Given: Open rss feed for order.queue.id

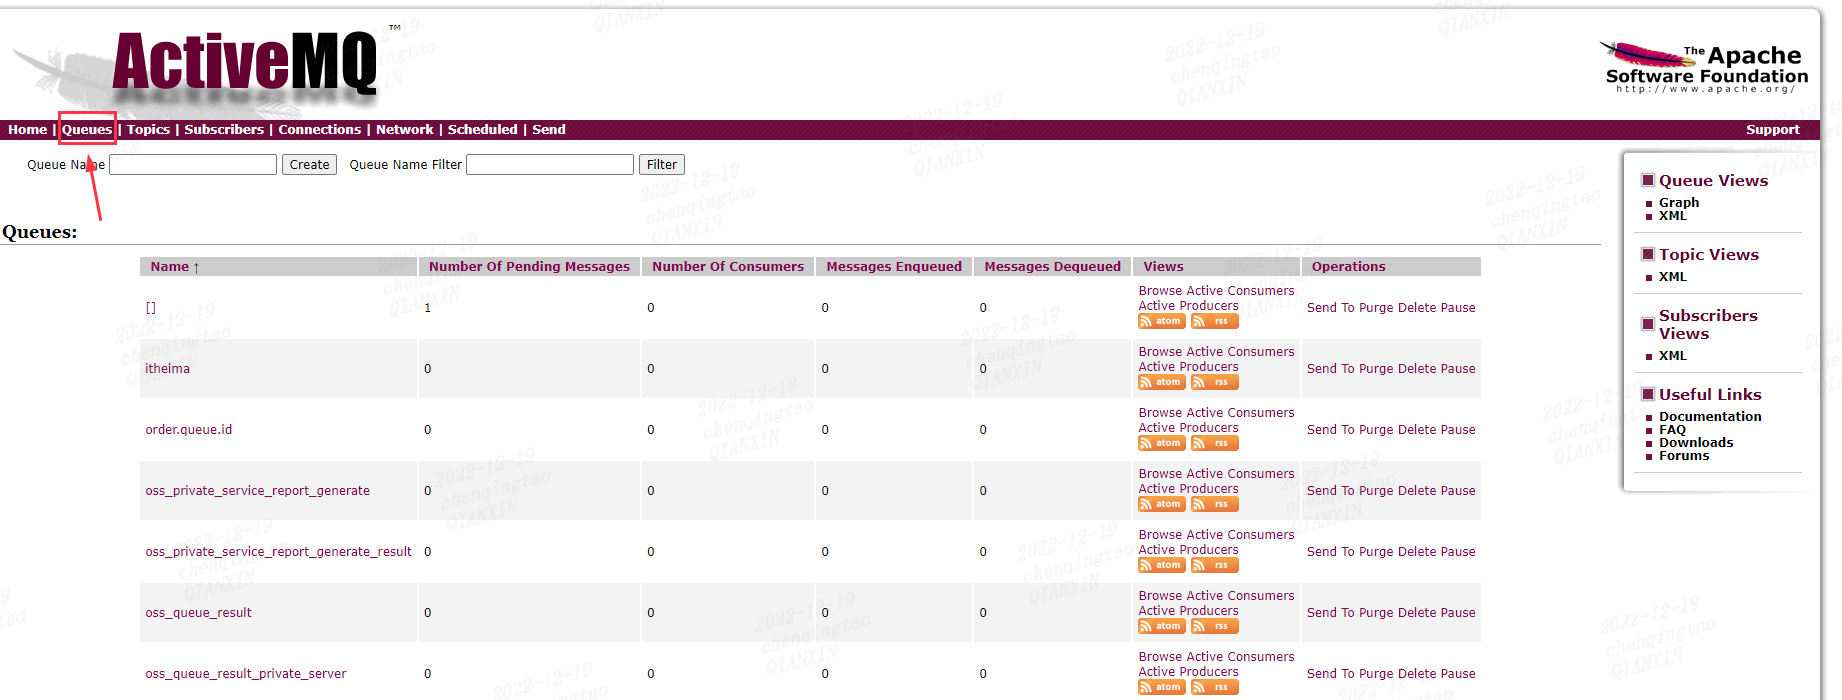Looking at the screenshot, I should click(x=1215, y=443).
